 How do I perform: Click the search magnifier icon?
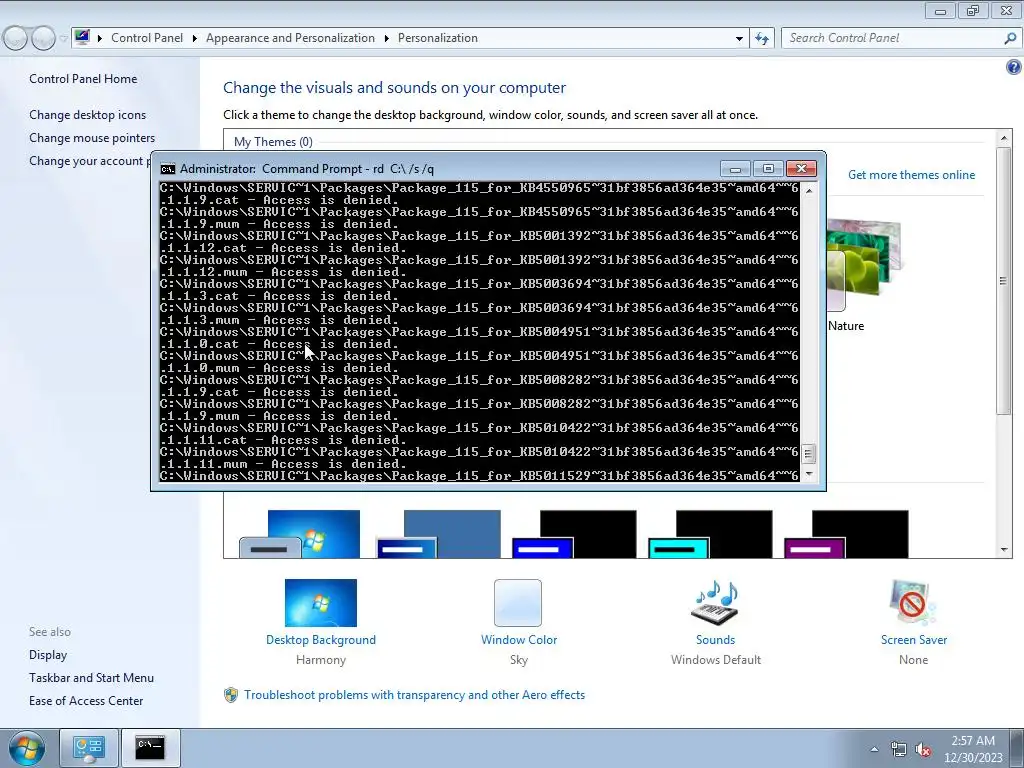click(1010, 38)
